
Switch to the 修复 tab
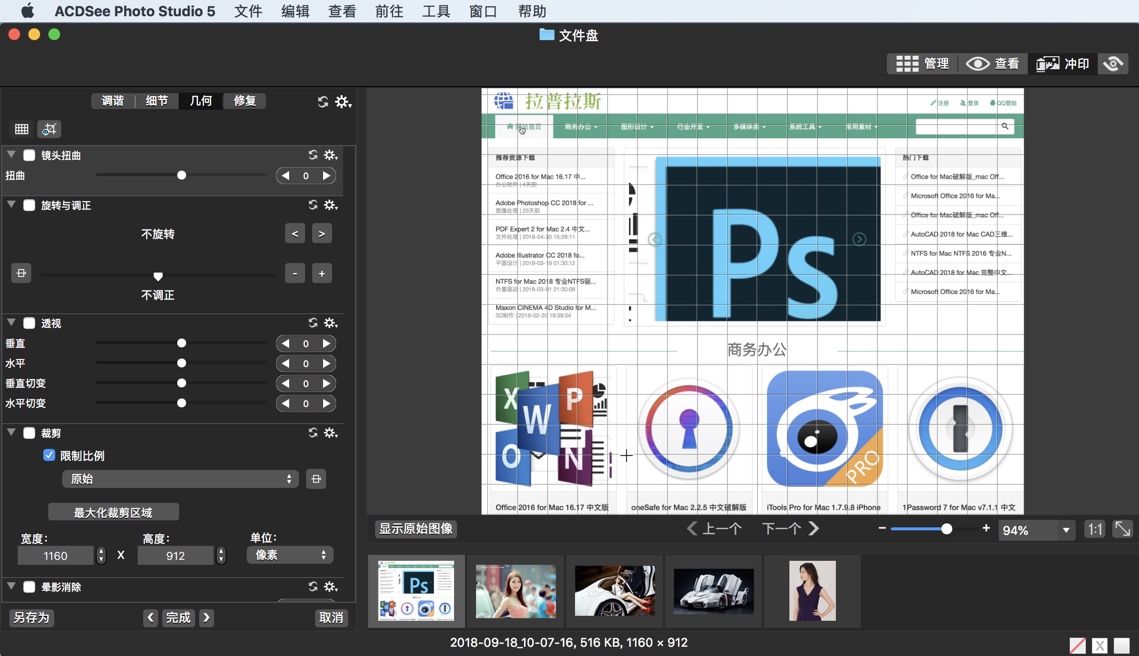tap(244, 101)
